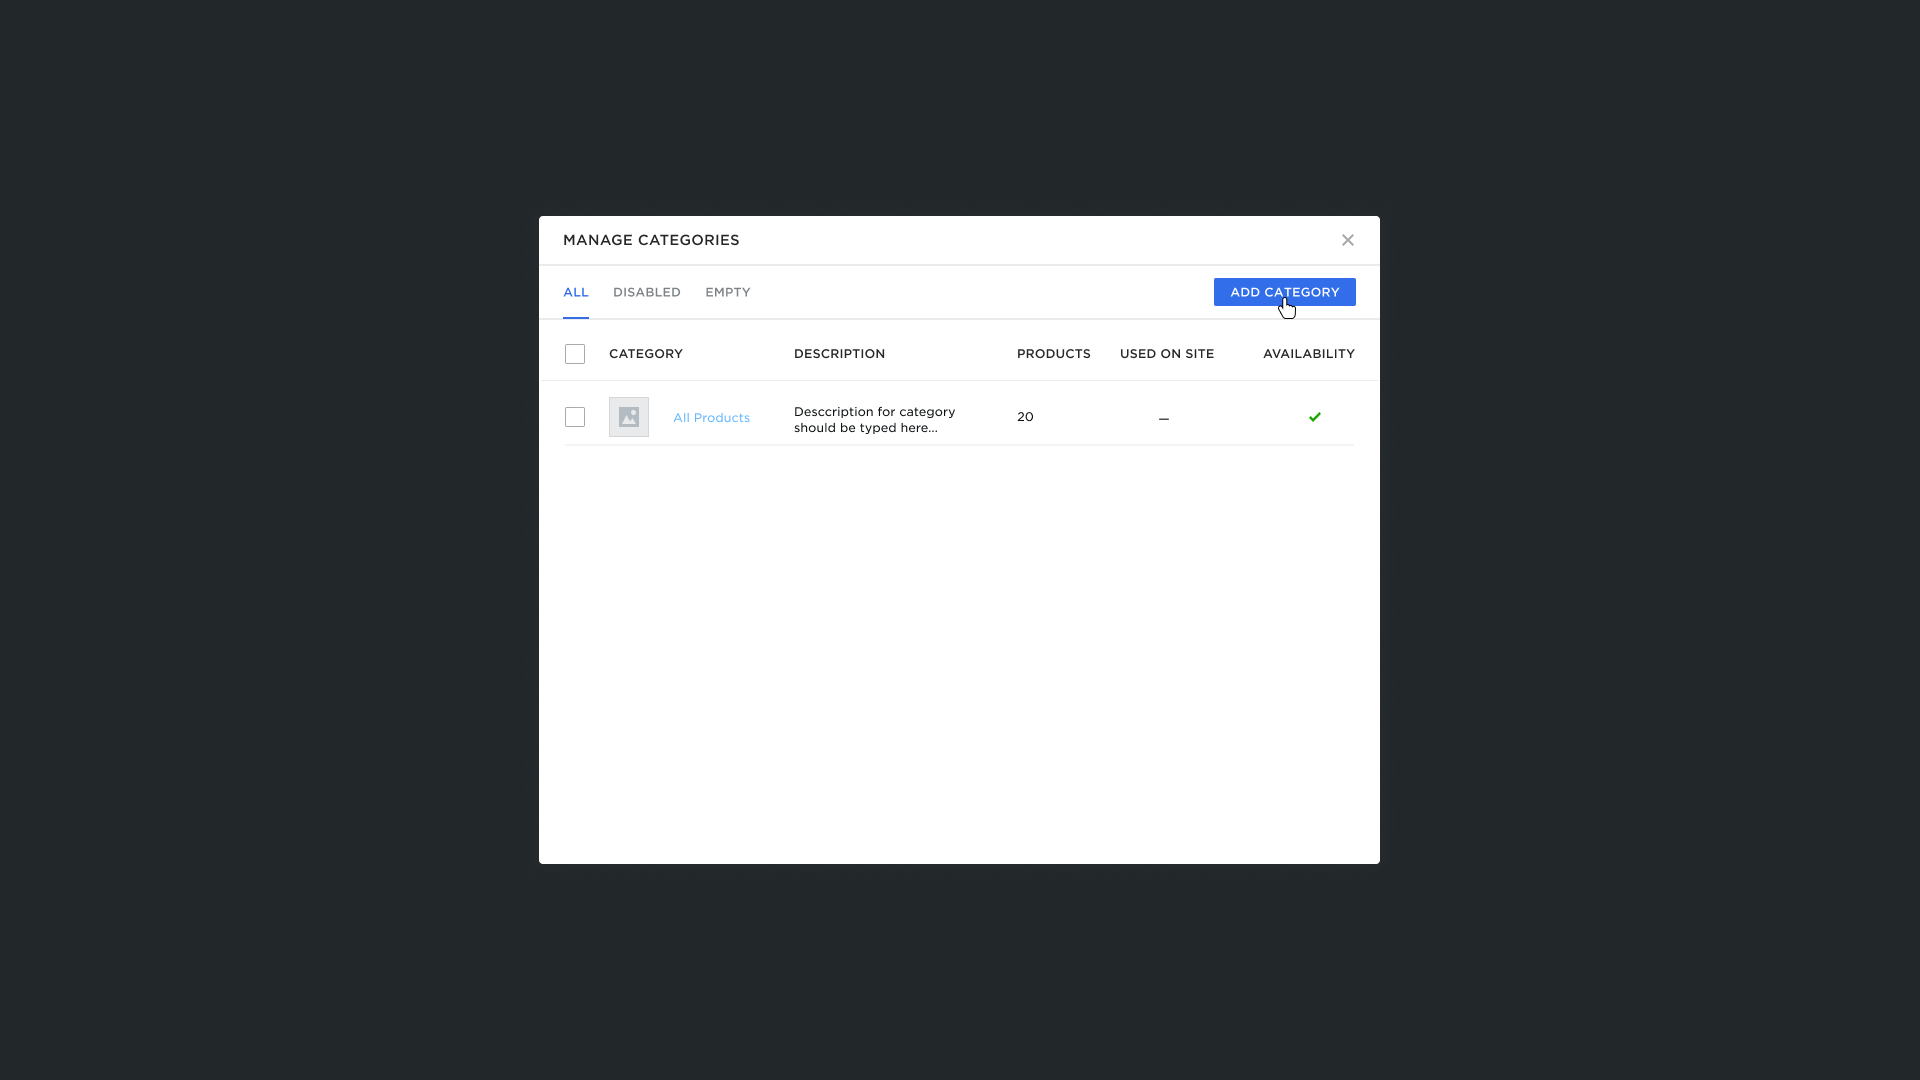Image resolution: width=1920 pixels, height=1080 pixels.
Task: Click the All Products image placeholder icon
Action: pos(628,417)
